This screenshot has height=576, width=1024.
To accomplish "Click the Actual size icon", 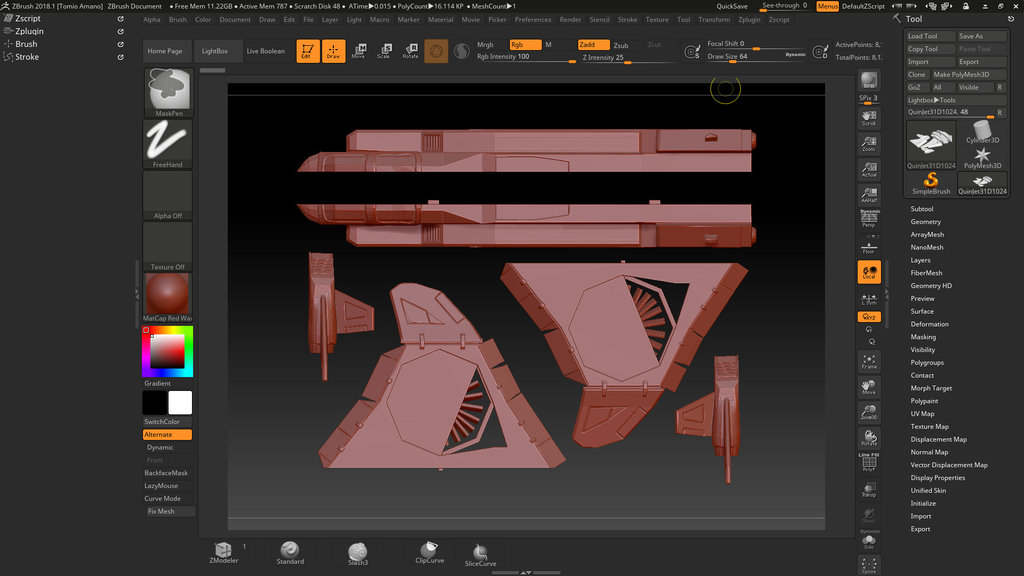I will point(869,169).
